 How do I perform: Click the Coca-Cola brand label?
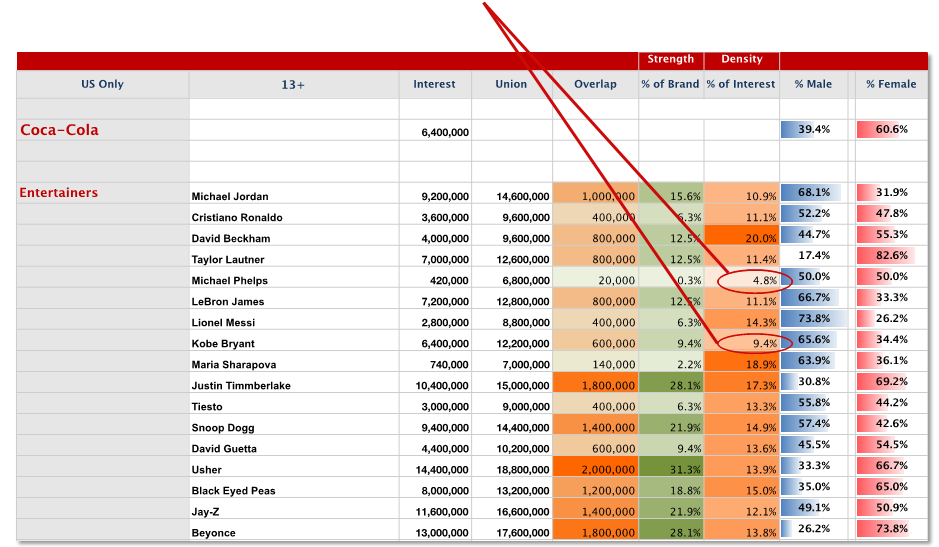click(59, 130)
